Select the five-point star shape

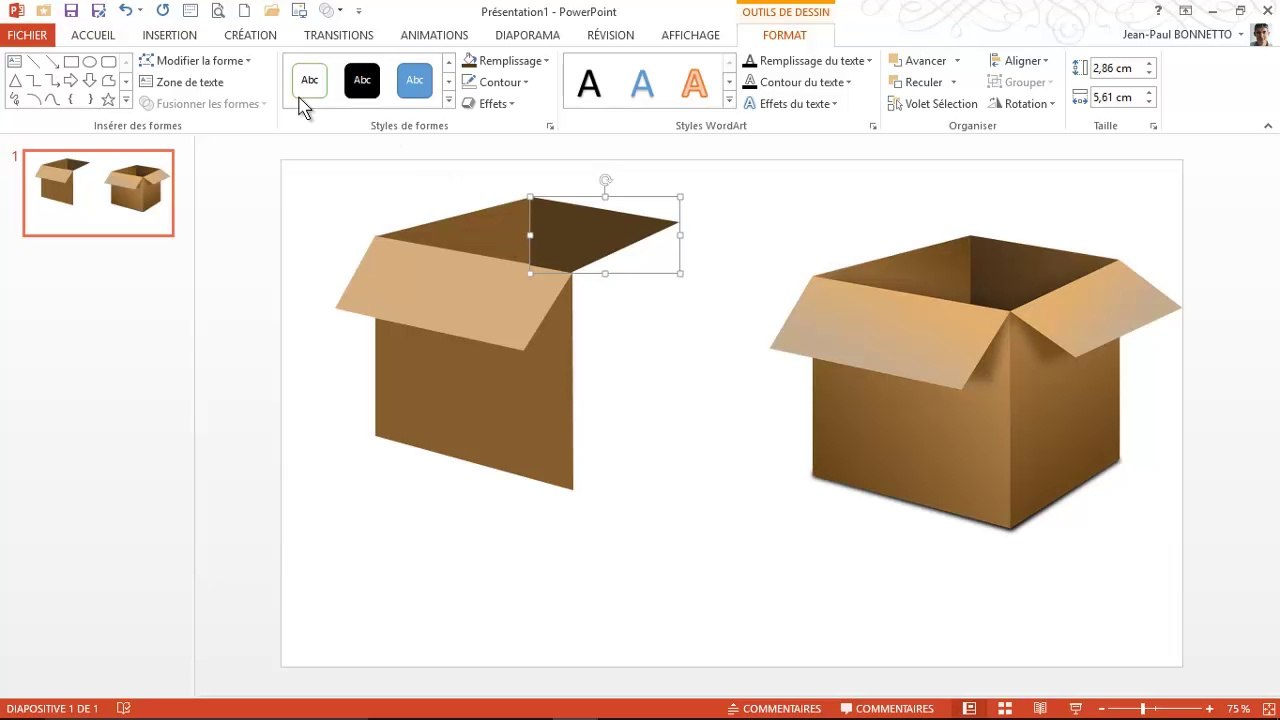coord(108,99)
